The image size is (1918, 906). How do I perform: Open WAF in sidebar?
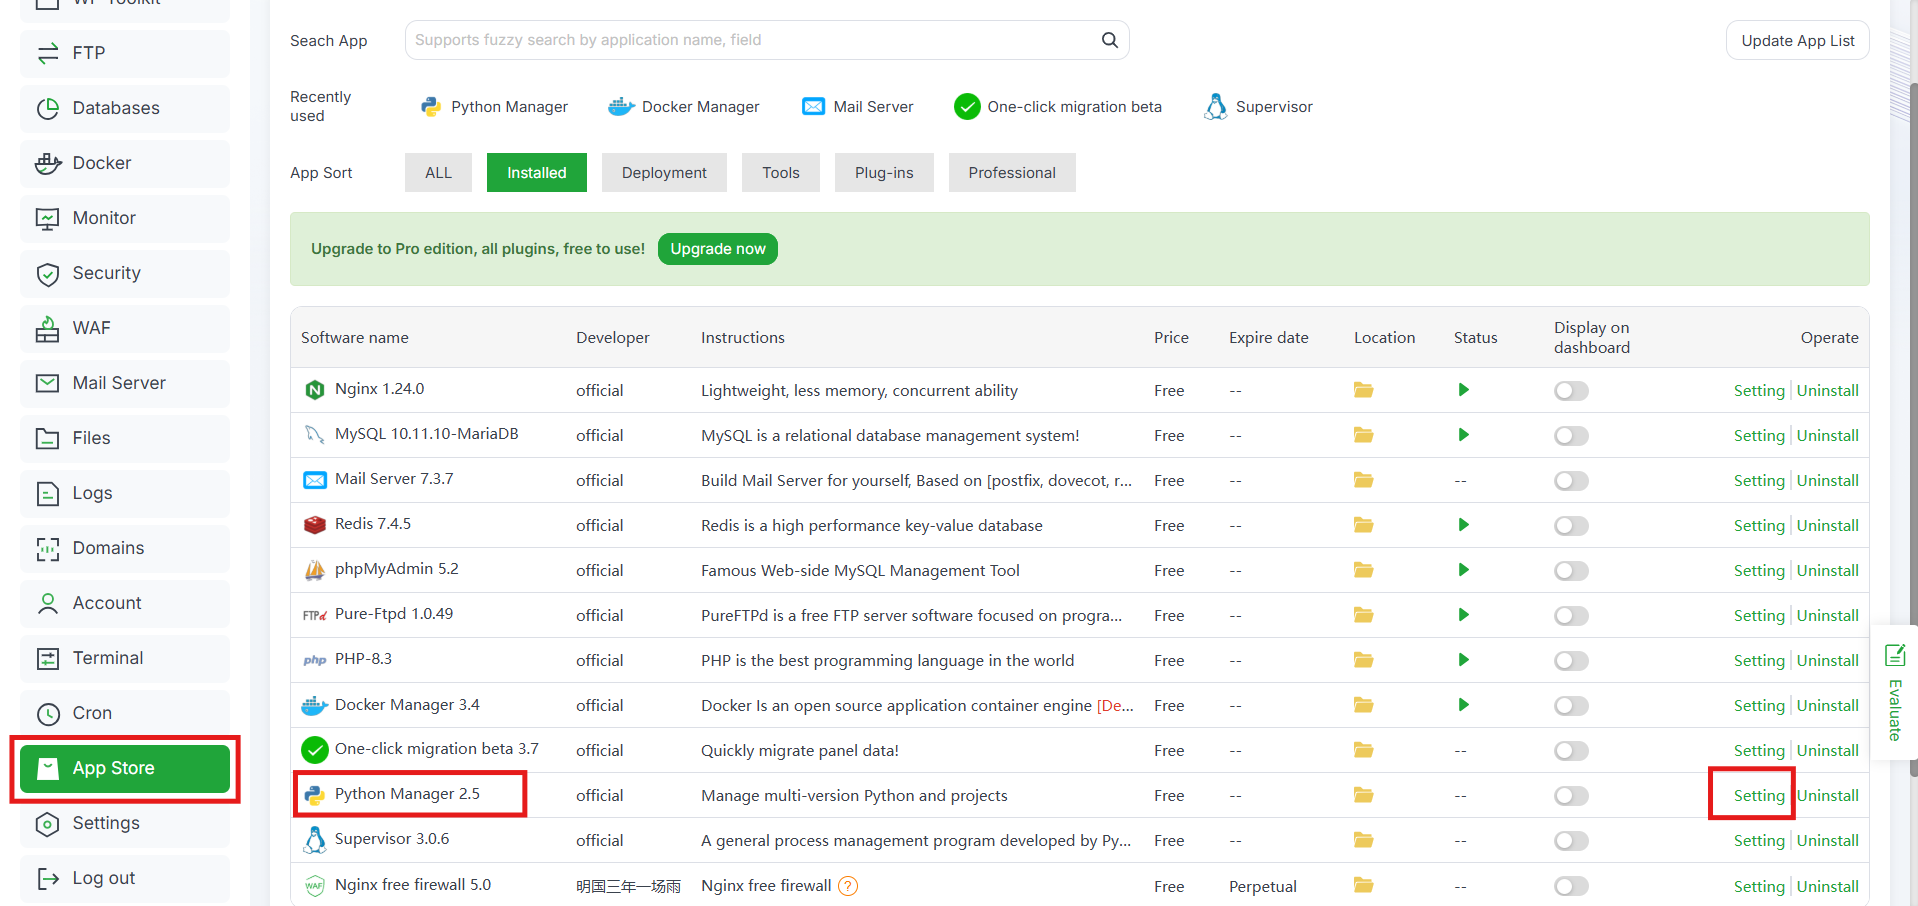[x=125, y=328]
